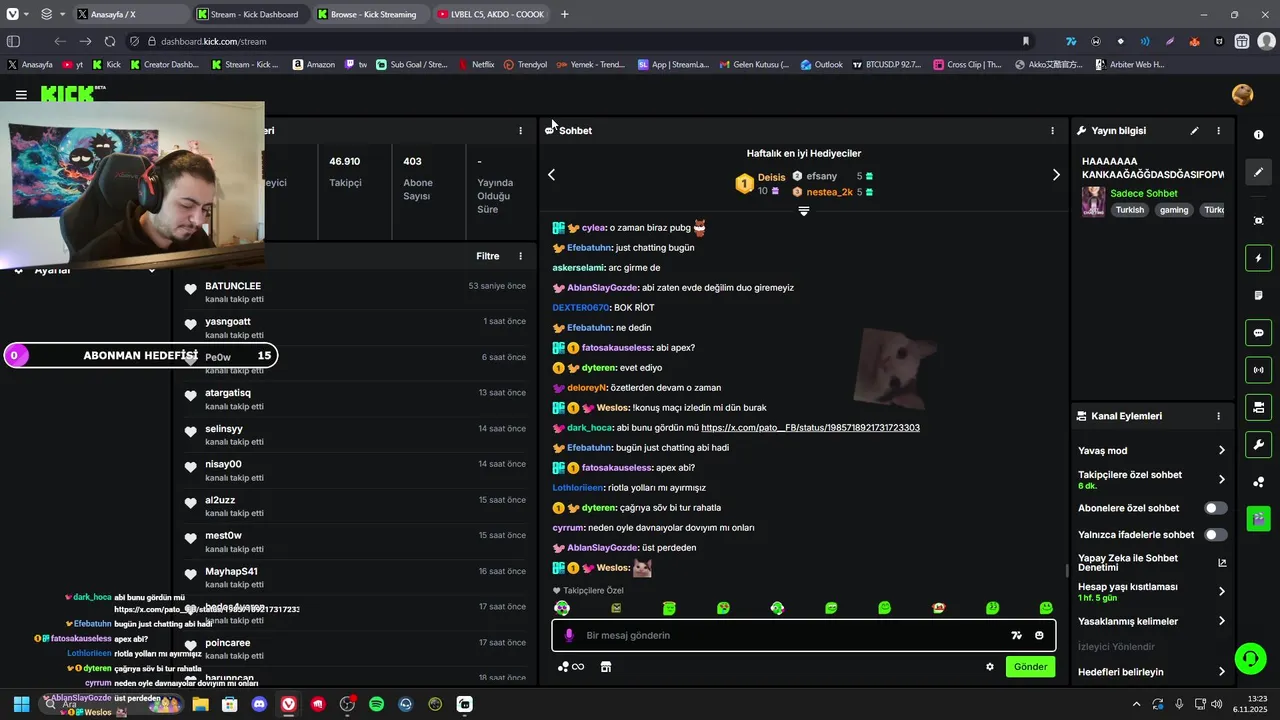The image size is (1280, 720).
Task: Open dark_hoca's x.com link in chat
Action: click(x=810, y=428)
